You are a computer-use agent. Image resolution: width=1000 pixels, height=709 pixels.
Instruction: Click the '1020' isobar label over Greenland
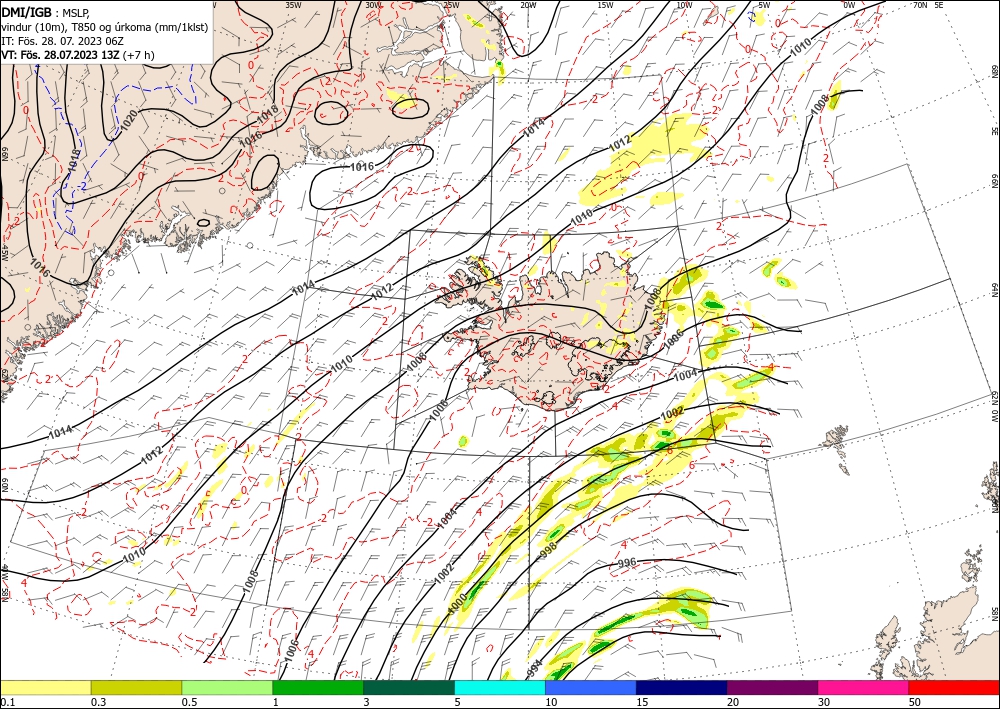[x=129, y=119]
